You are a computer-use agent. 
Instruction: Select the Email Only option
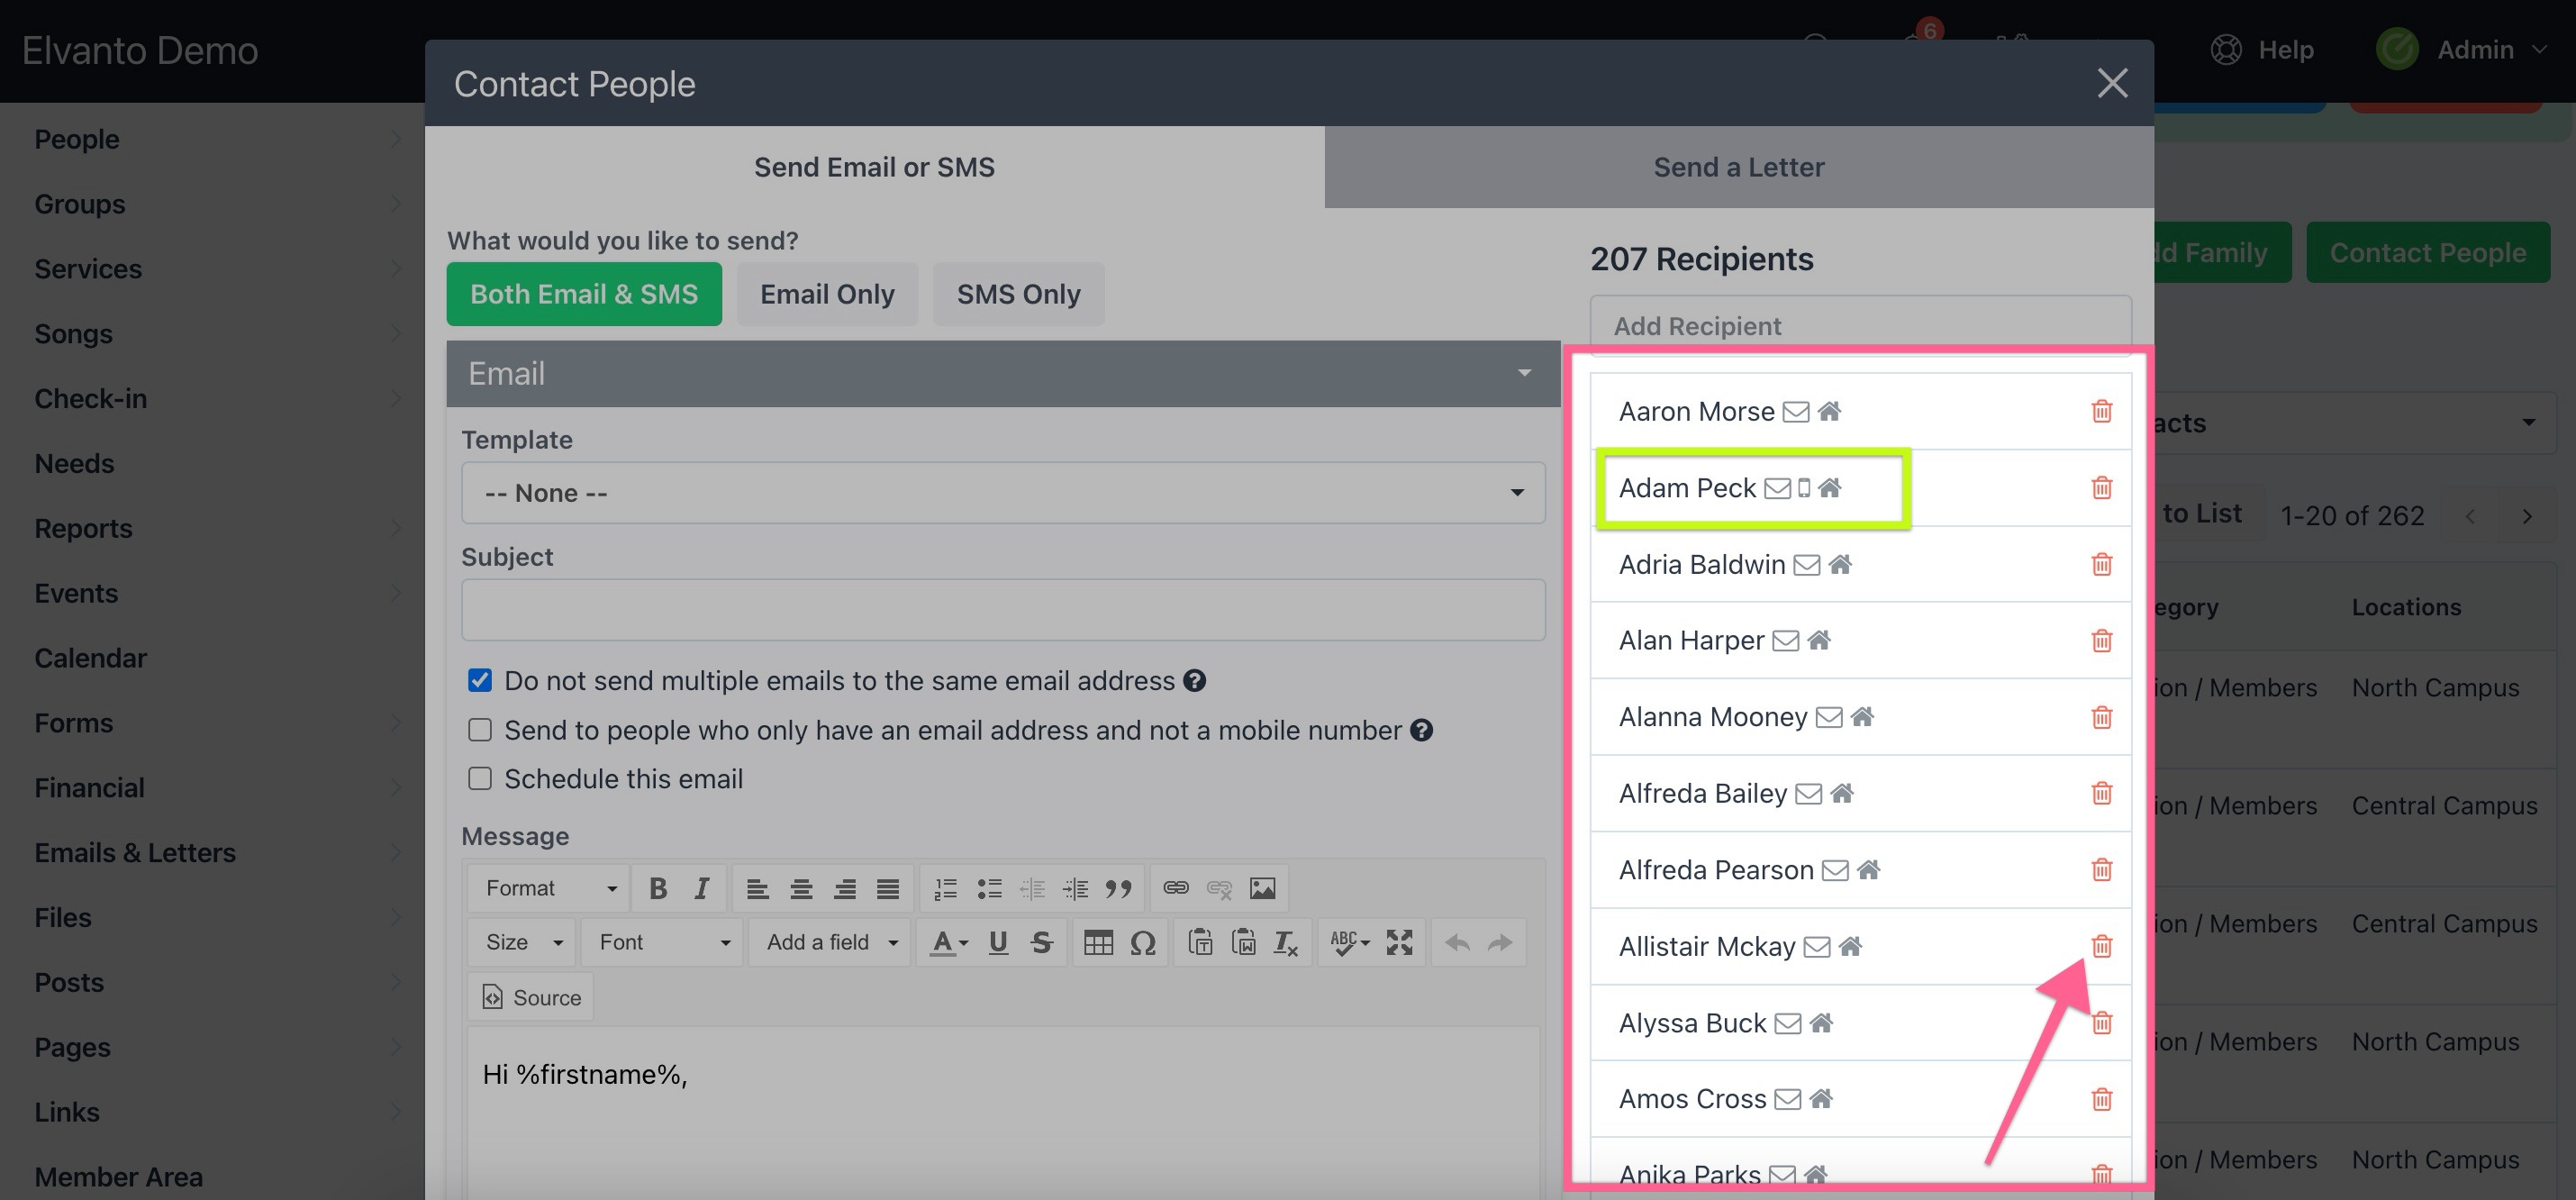point(827,294)
